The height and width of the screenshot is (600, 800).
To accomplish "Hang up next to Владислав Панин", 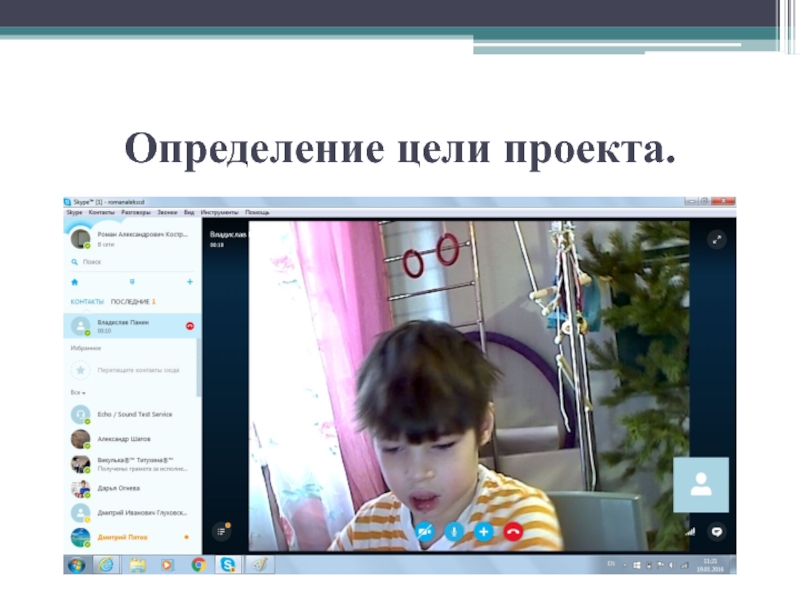I will [190, 326].
